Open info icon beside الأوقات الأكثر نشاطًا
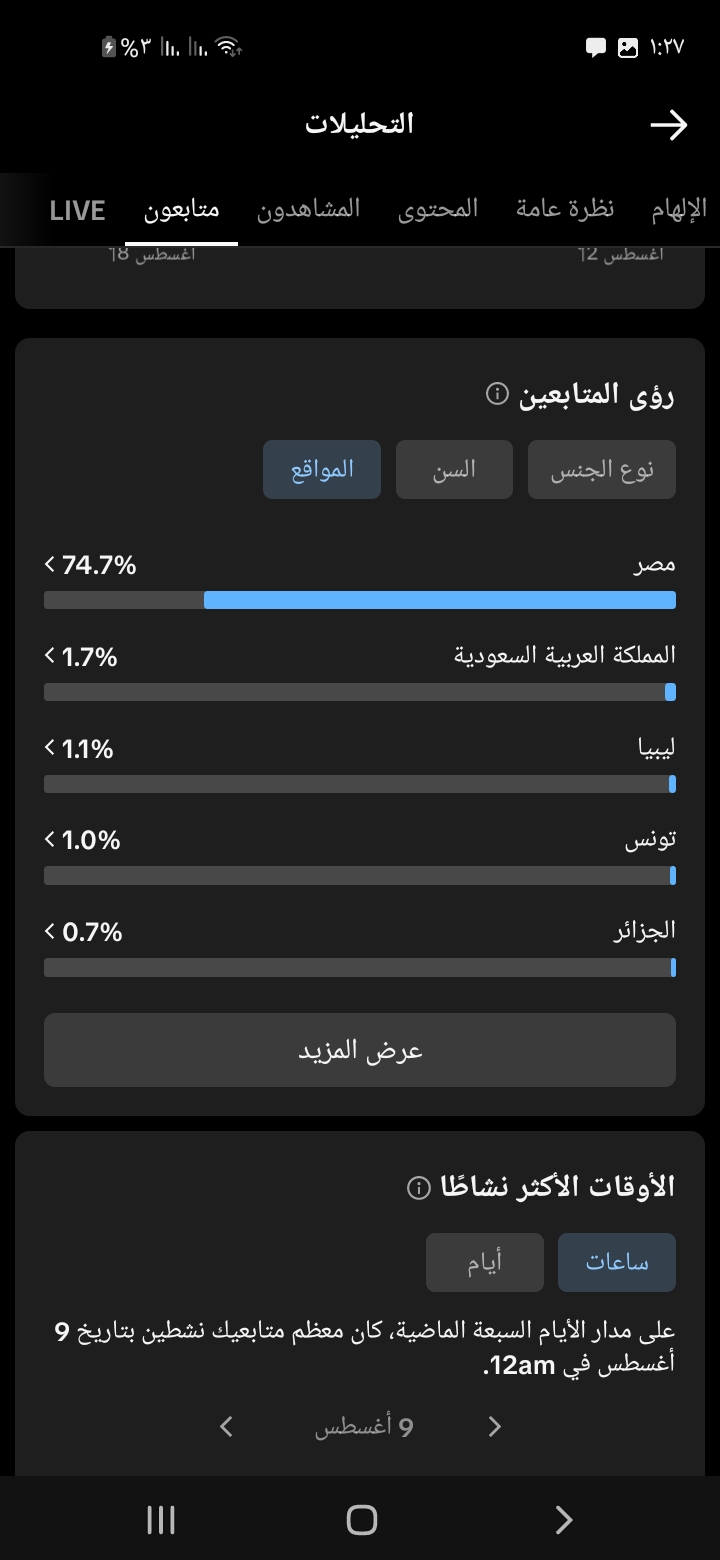This screenshot has height=1560, width=720. click(x=418, y=1187)
